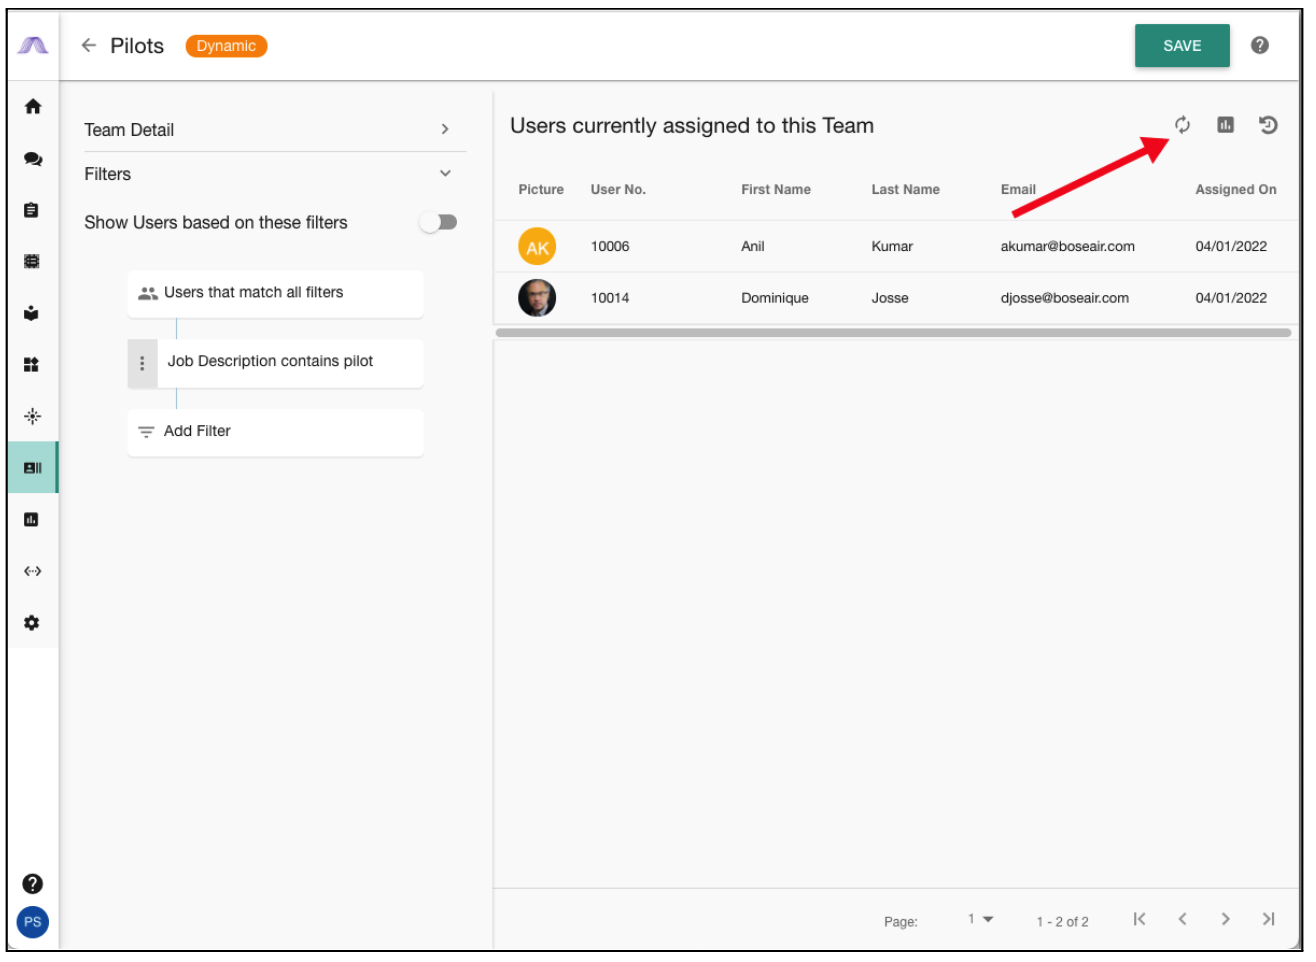Sort by the Assigned On column header
The image size is (1316, 962).
[1236, 189]
